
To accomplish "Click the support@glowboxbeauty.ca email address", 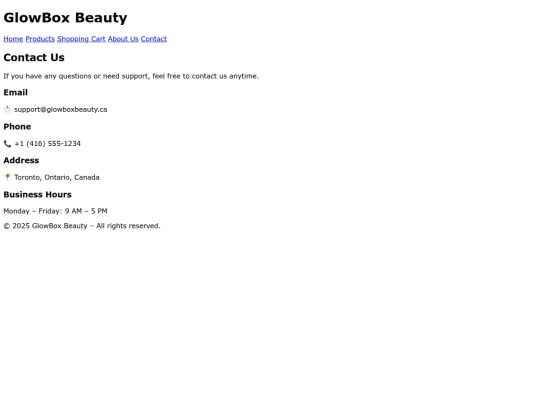I will pyautogui.click(x=61, y=110).
